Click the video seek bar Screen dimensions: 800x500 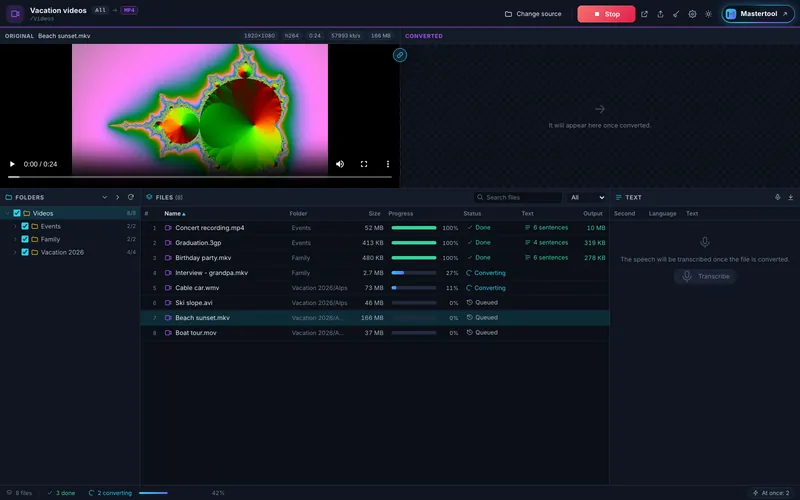[200, 177]
